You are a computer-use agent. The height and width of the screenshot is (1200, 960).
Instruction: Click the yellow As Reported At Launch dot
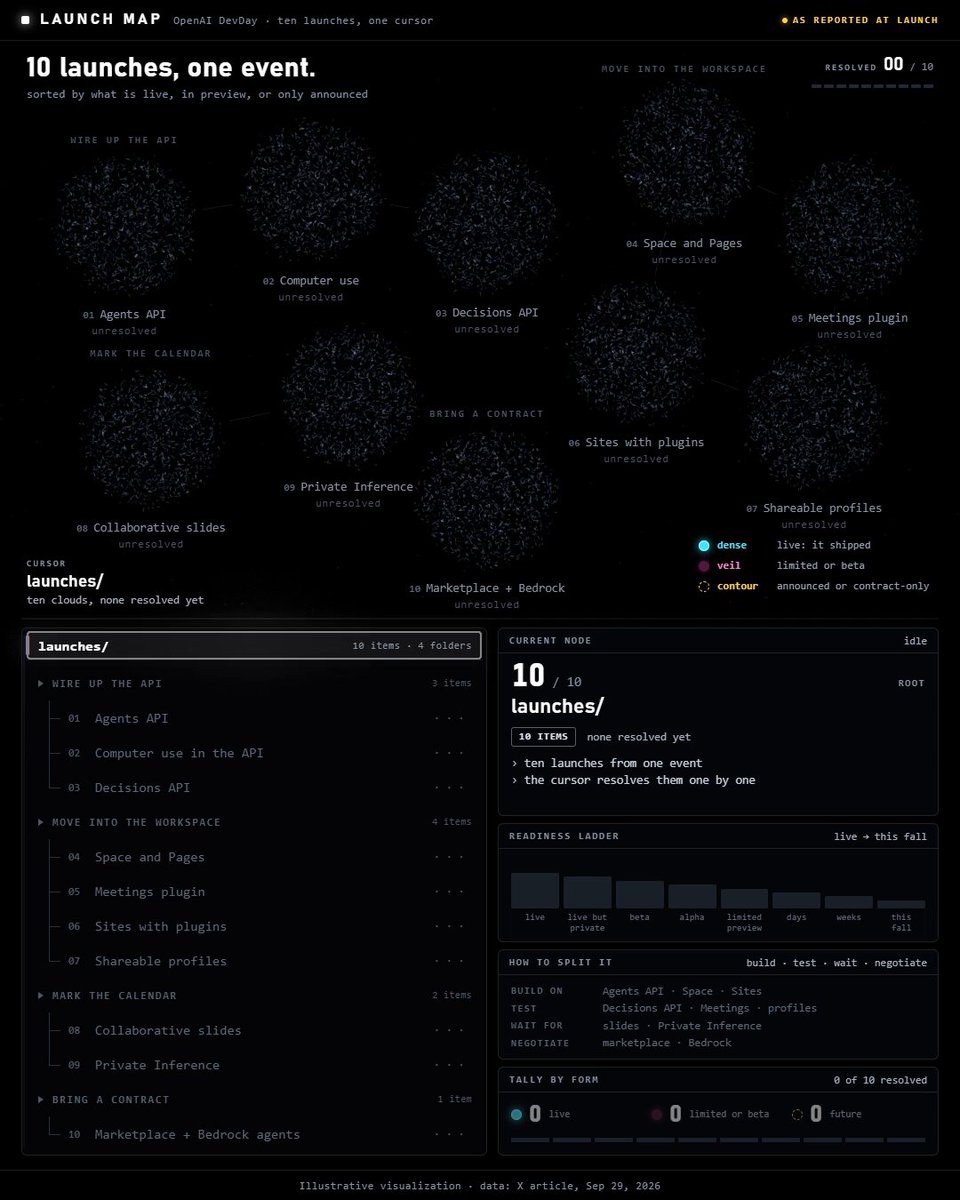pyautogui.click(x=785, y=20)
